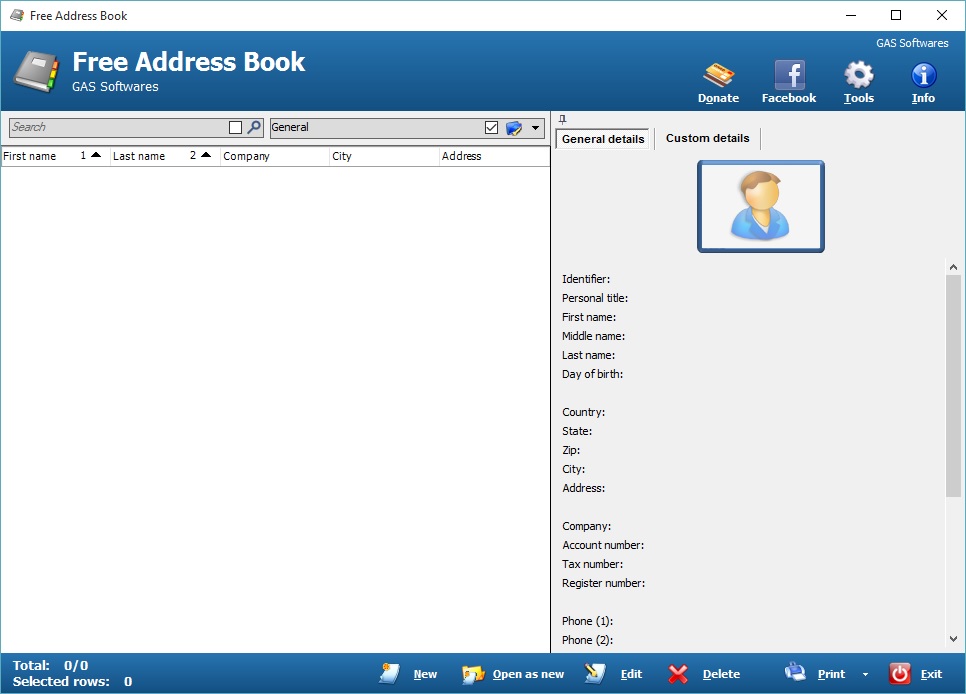
Task: Click the Open as new button label
Action: [528, 674]
